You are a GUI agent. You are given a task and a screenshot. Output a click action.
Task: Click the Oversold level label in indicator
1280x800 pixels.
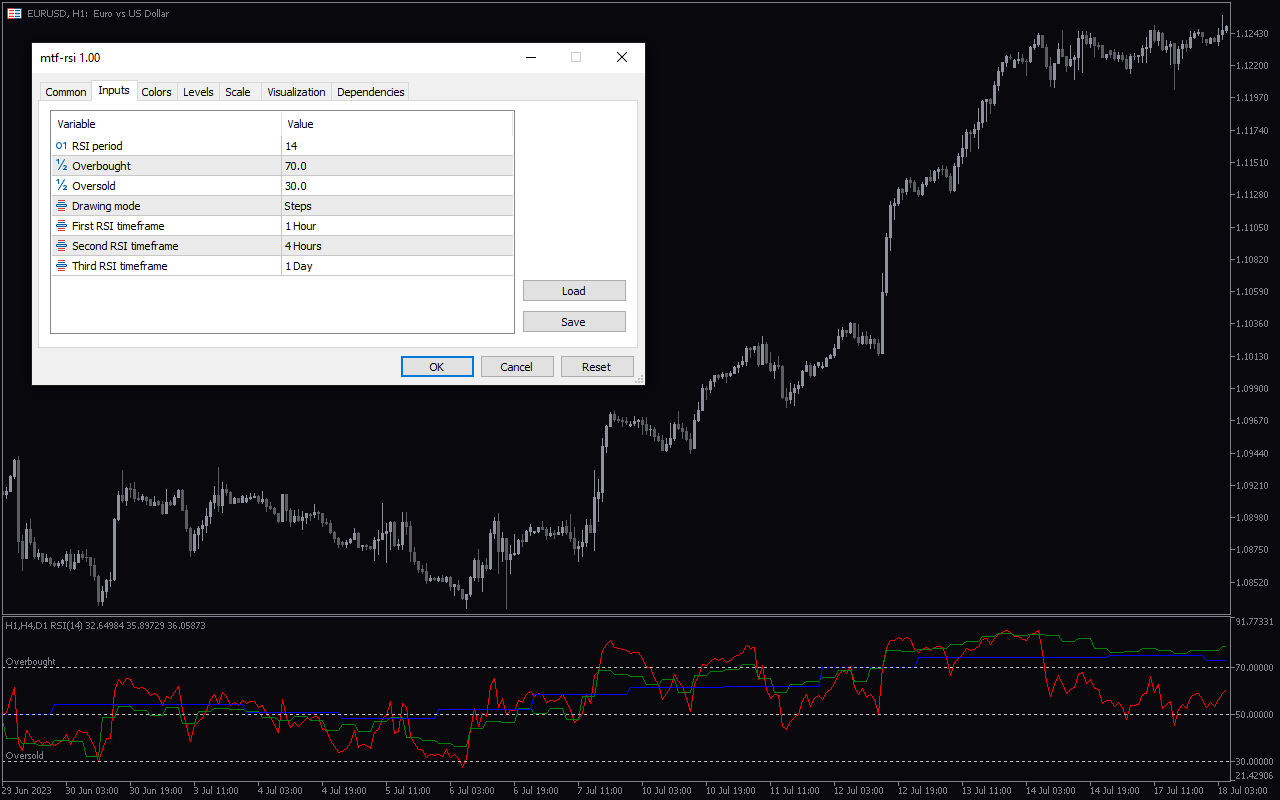[24, 756]
